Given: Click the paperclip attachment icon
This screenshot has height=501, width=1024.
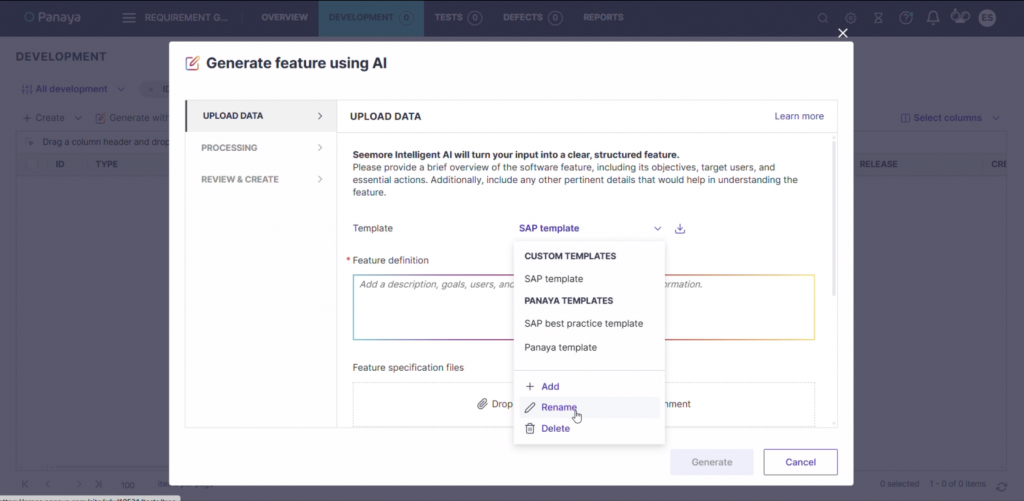Looking at the screenshot, I should pos(482,404).
